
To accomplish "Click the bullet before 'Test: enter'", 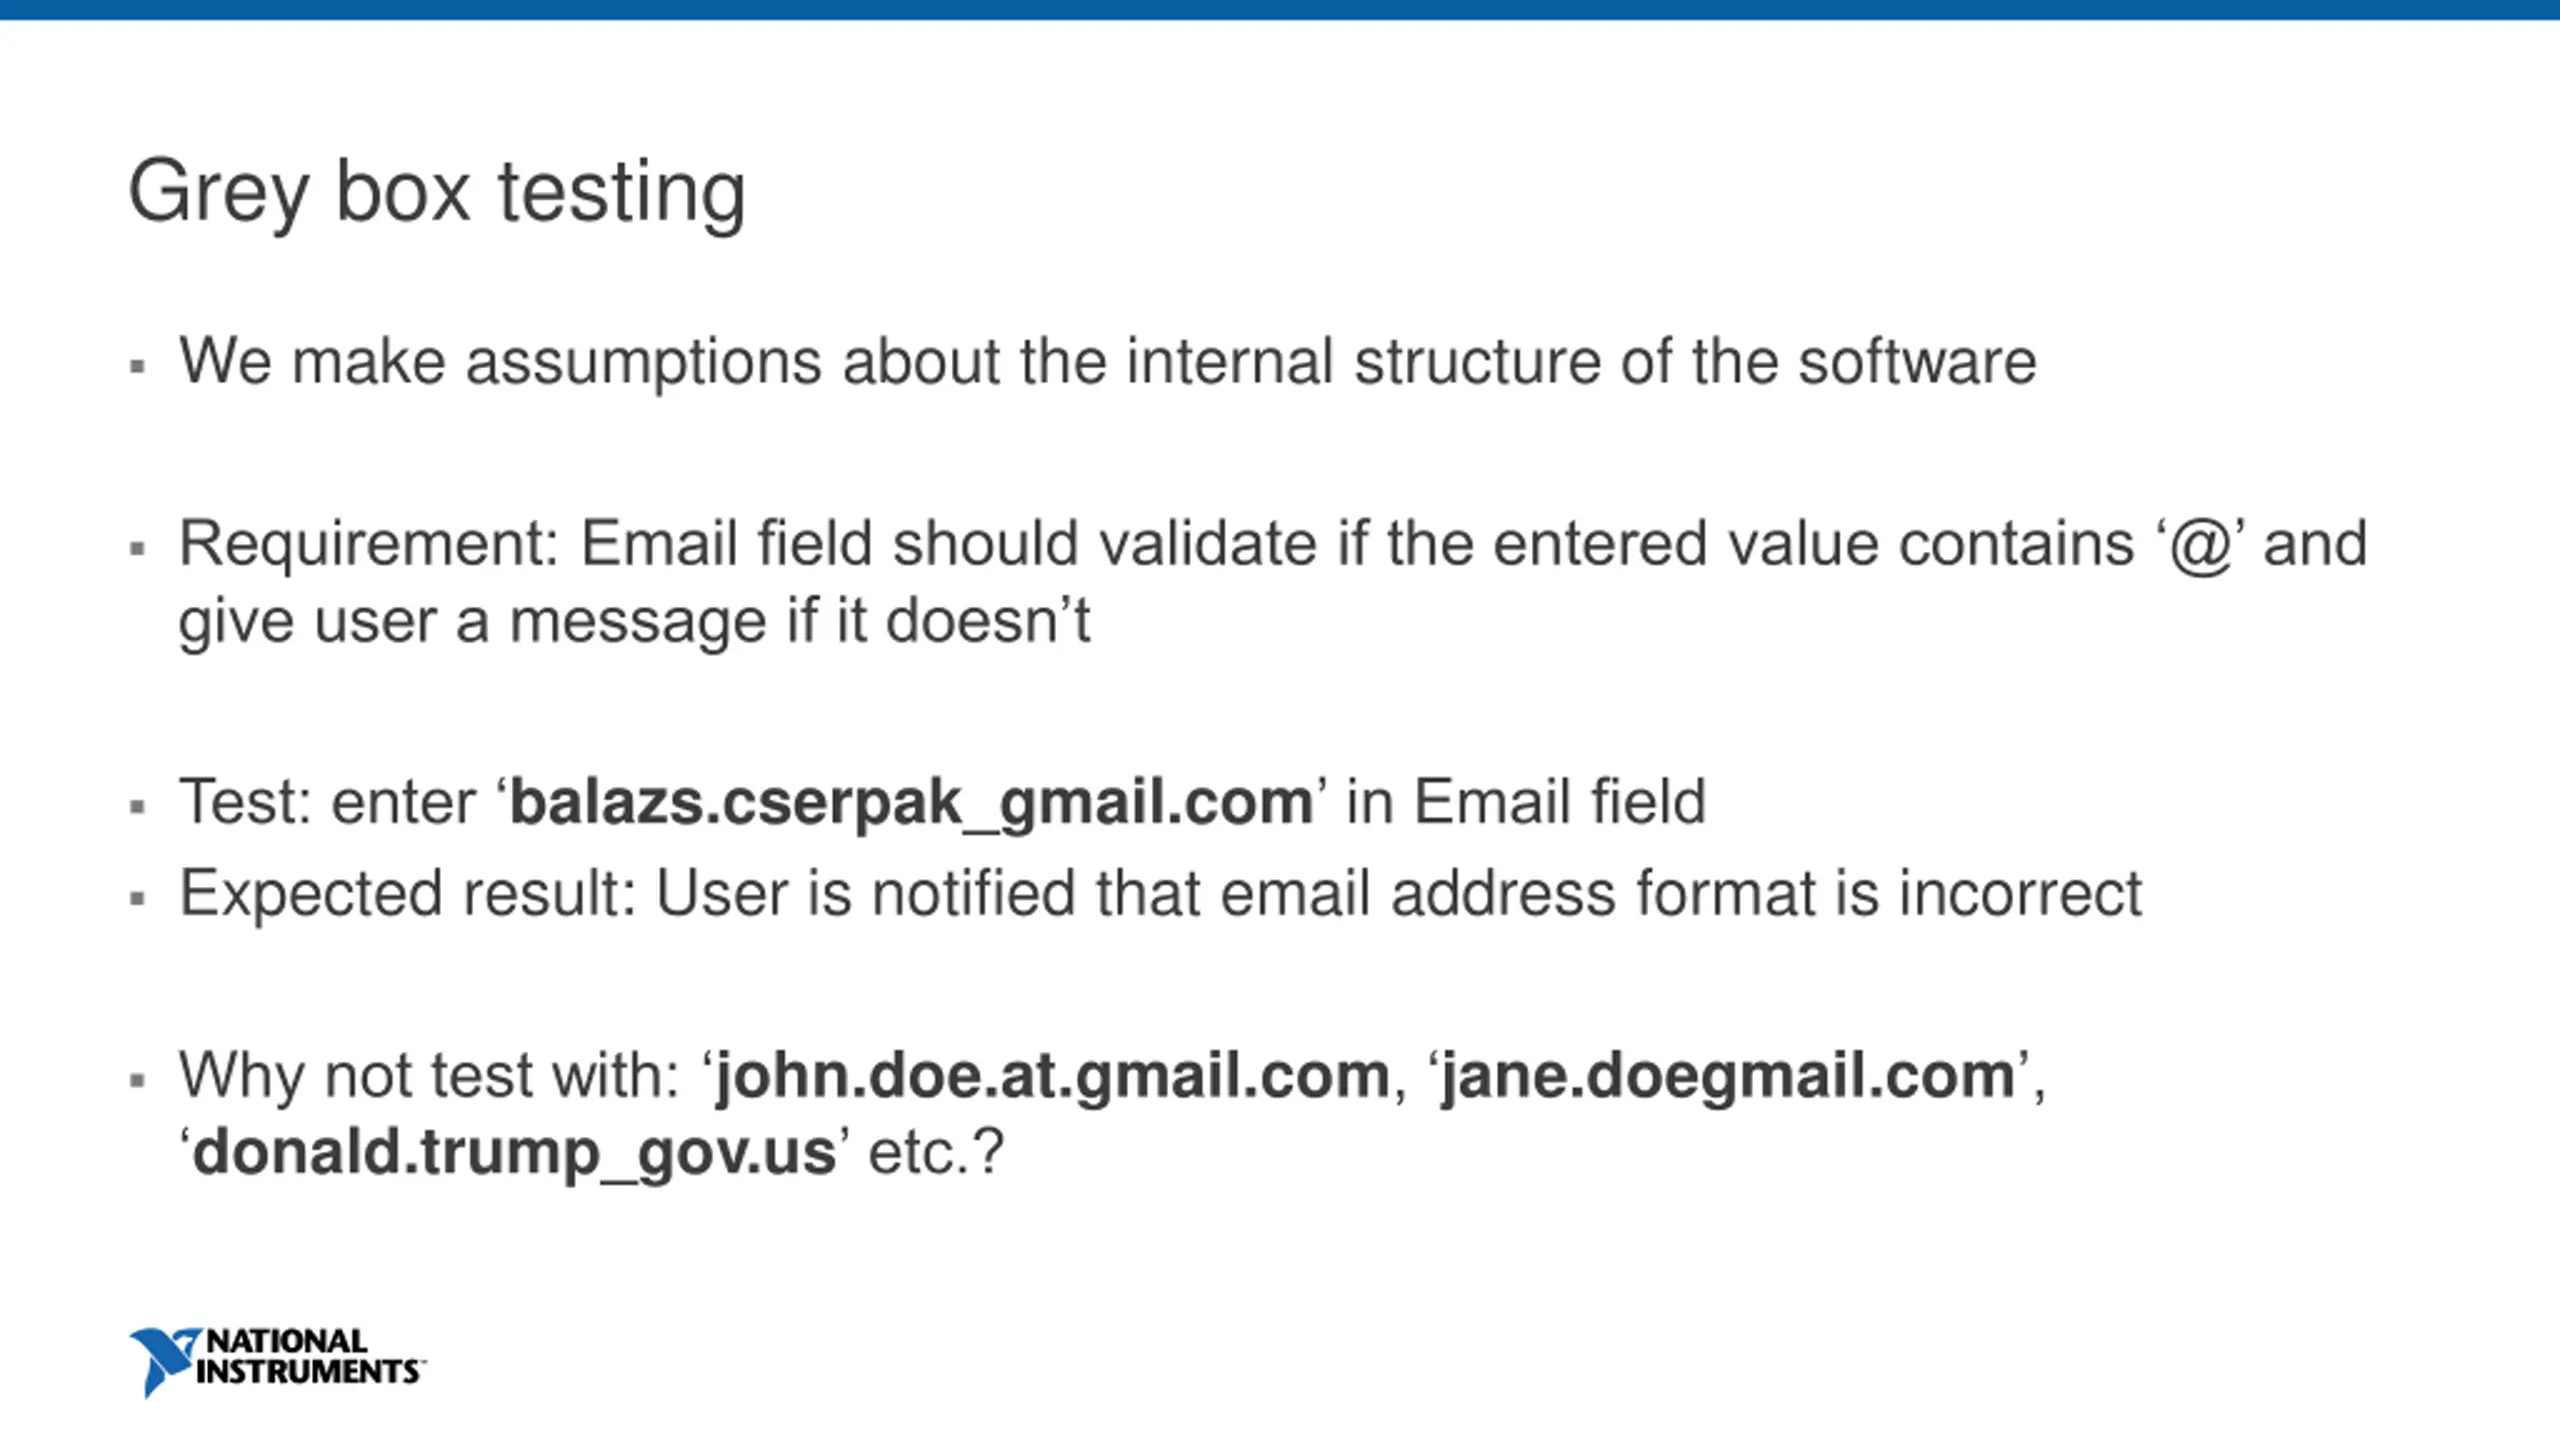I will click(x=138, y=806).
